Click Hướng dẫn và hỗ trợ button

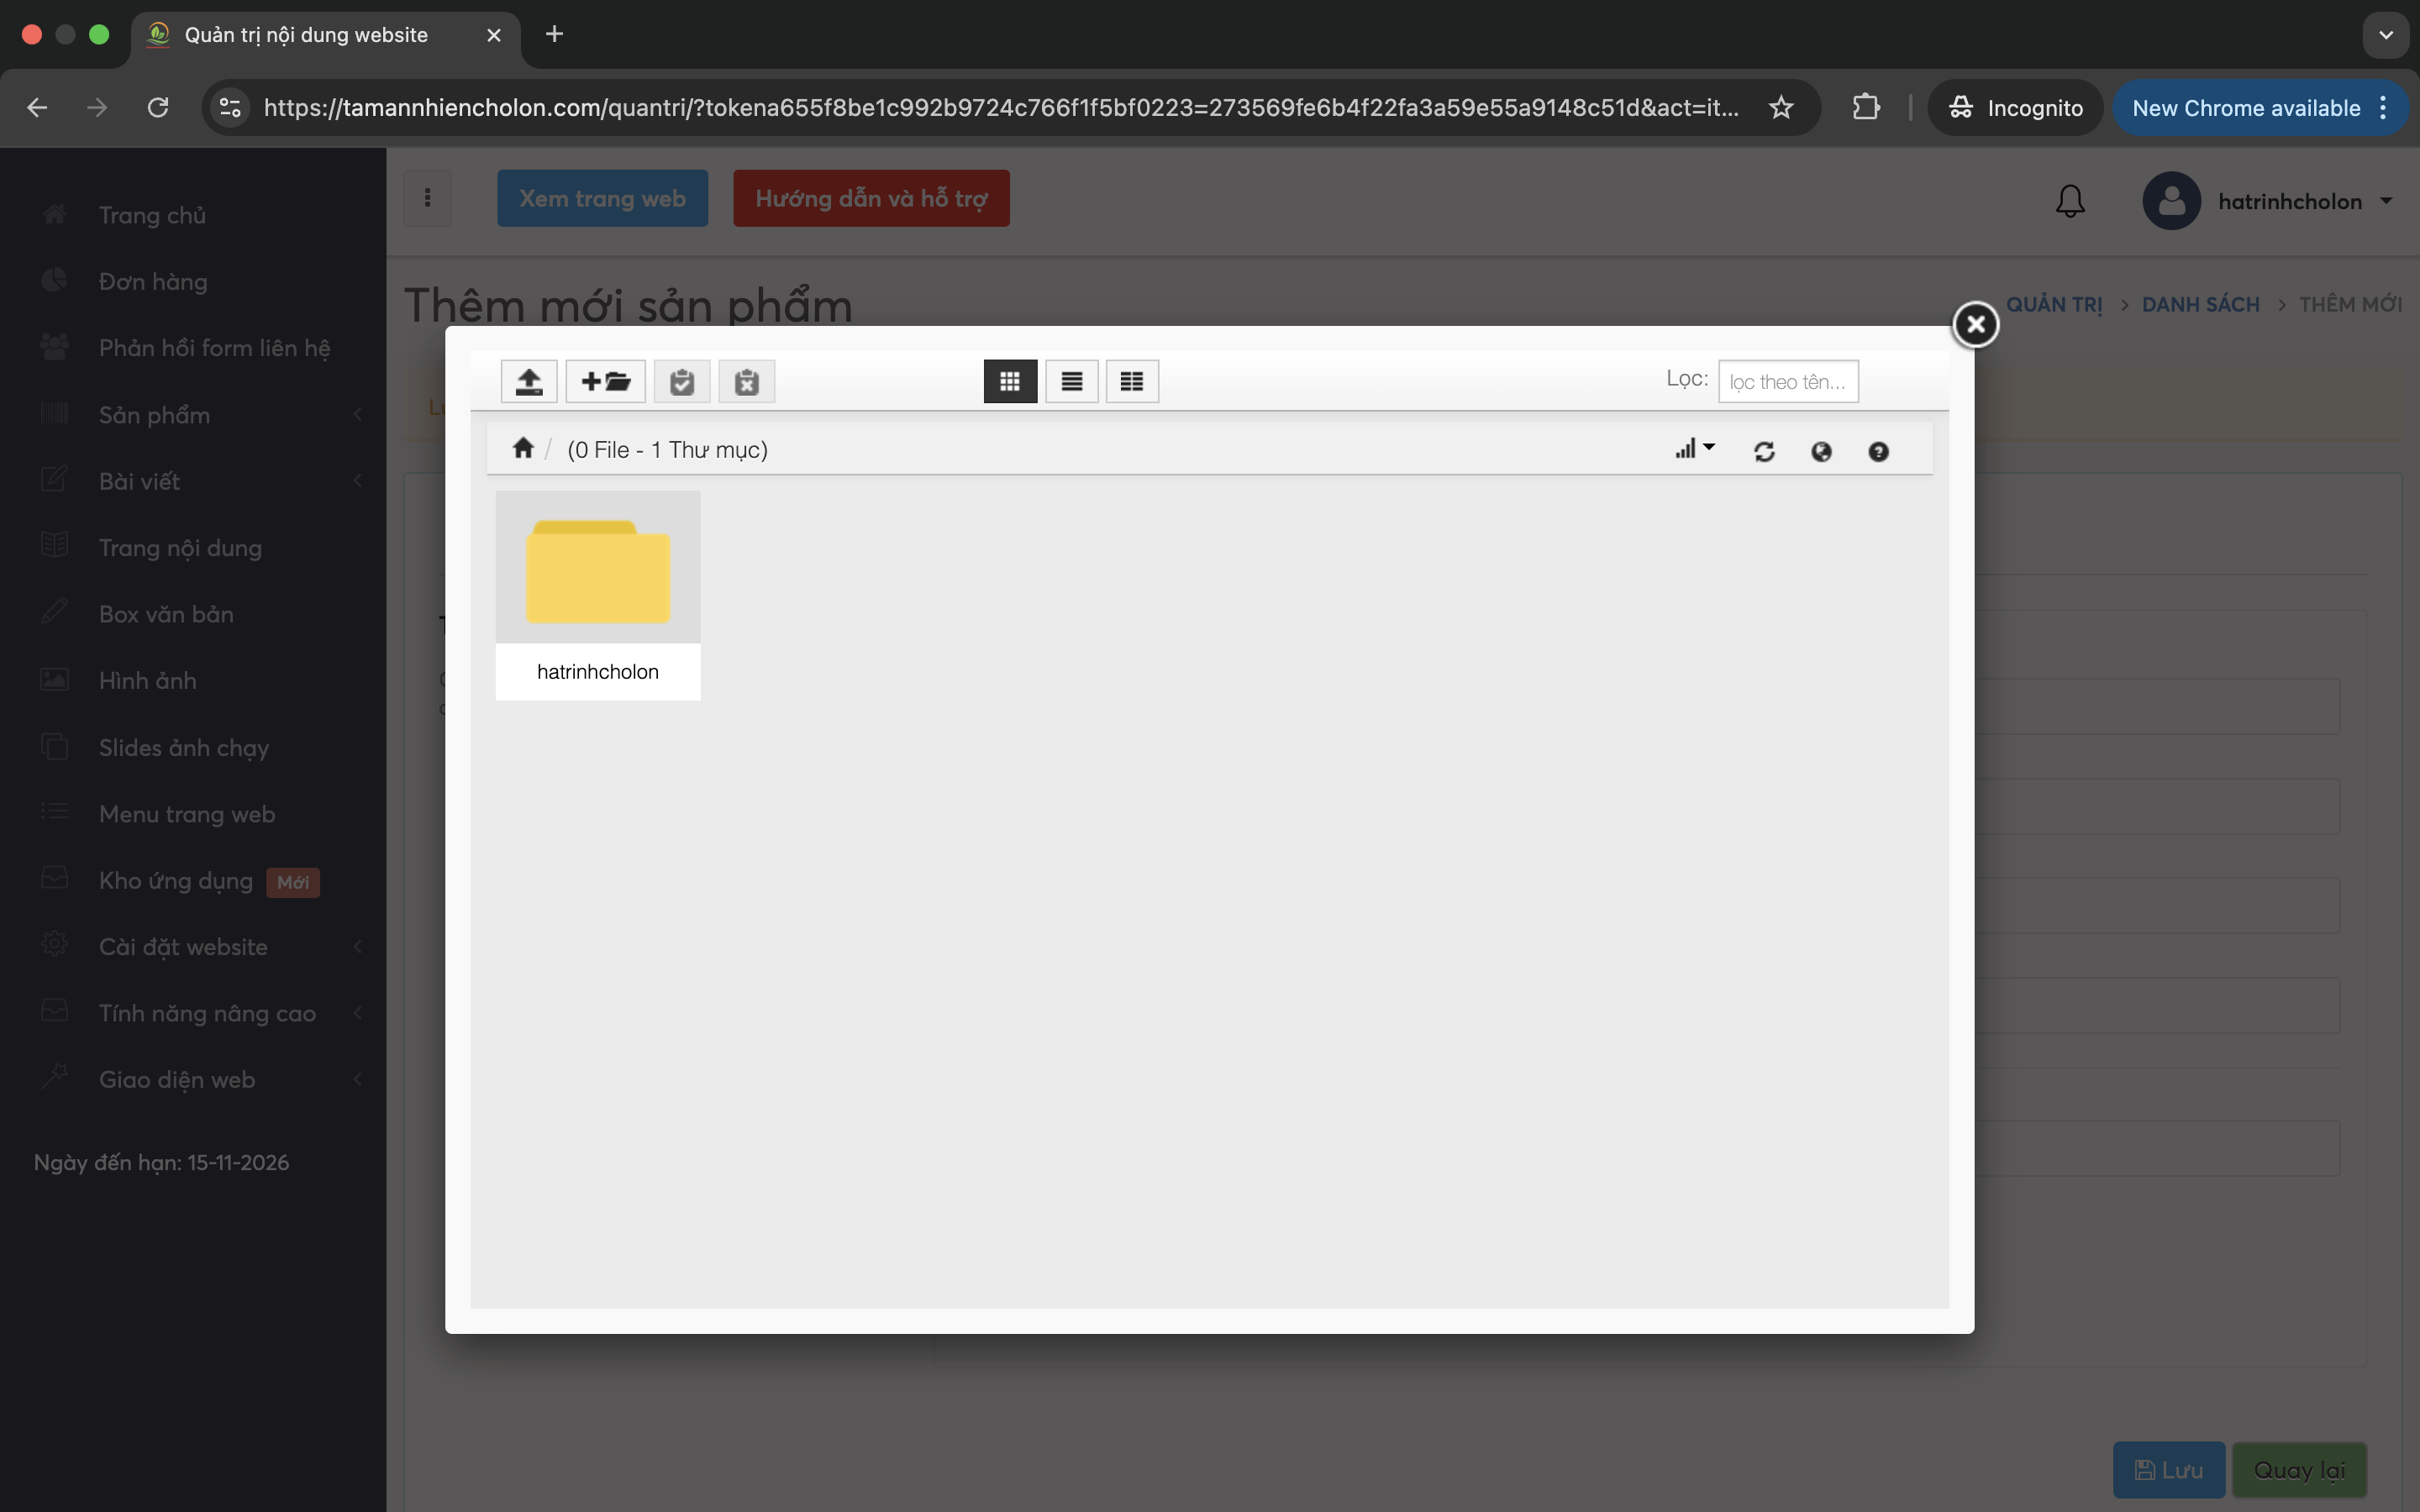pyautogui.click(x=870, y=198)
